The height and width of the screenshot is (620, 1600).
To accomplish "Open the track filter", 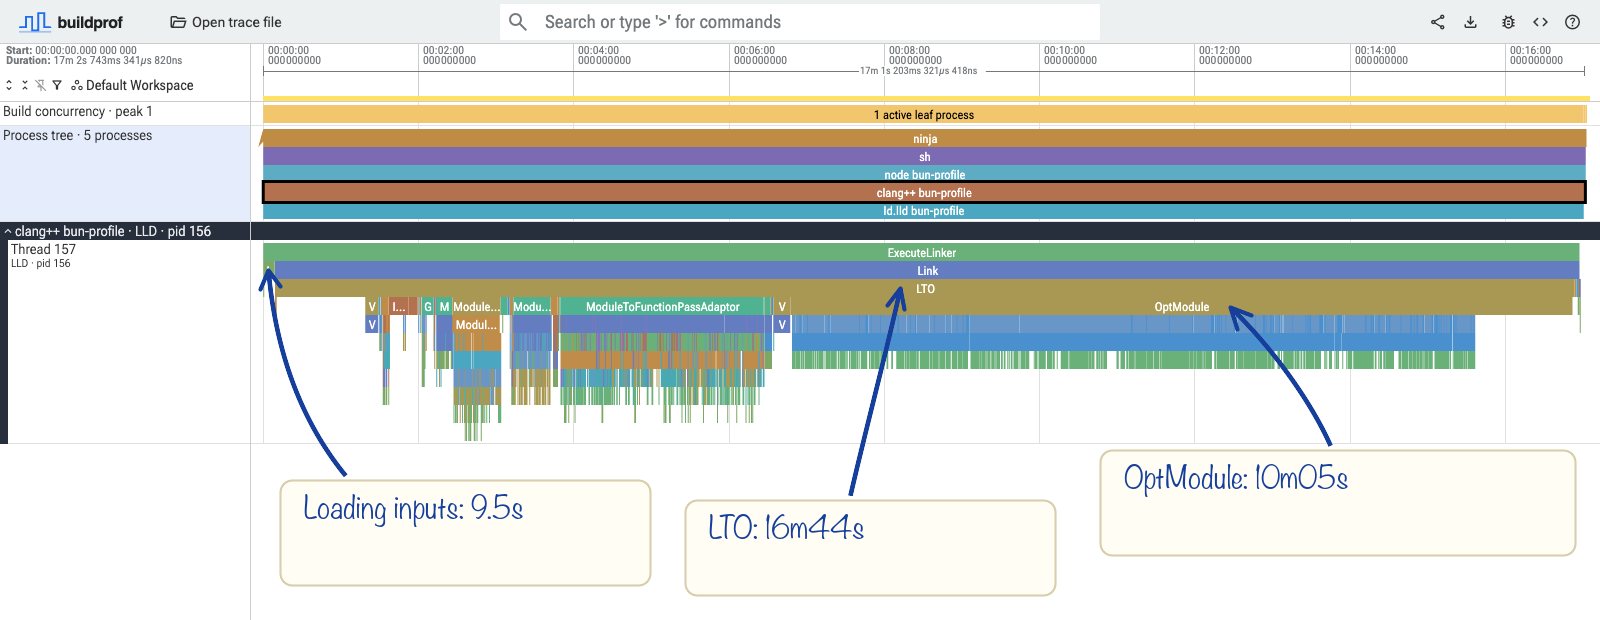I will pos(57,86).
